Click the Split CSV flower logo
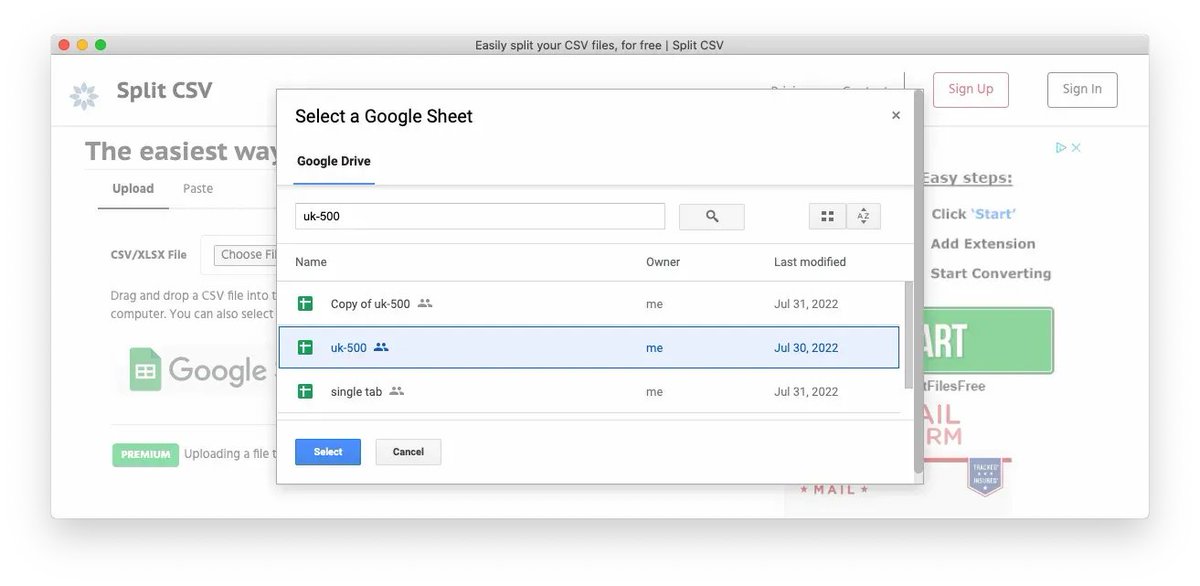 84,95
